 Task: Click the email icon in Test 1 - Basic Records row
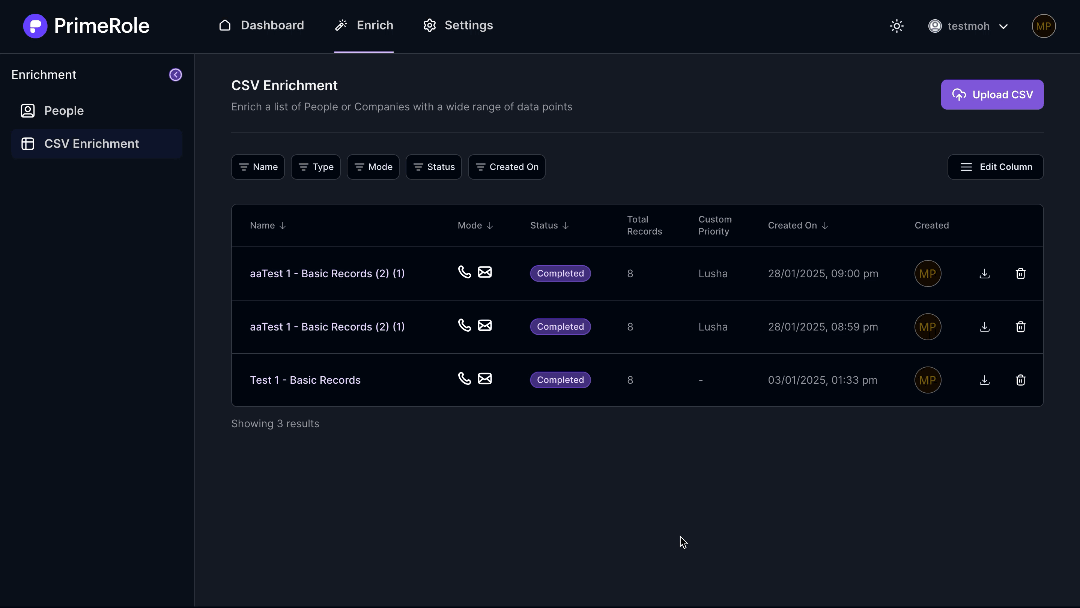pos(485,379)
